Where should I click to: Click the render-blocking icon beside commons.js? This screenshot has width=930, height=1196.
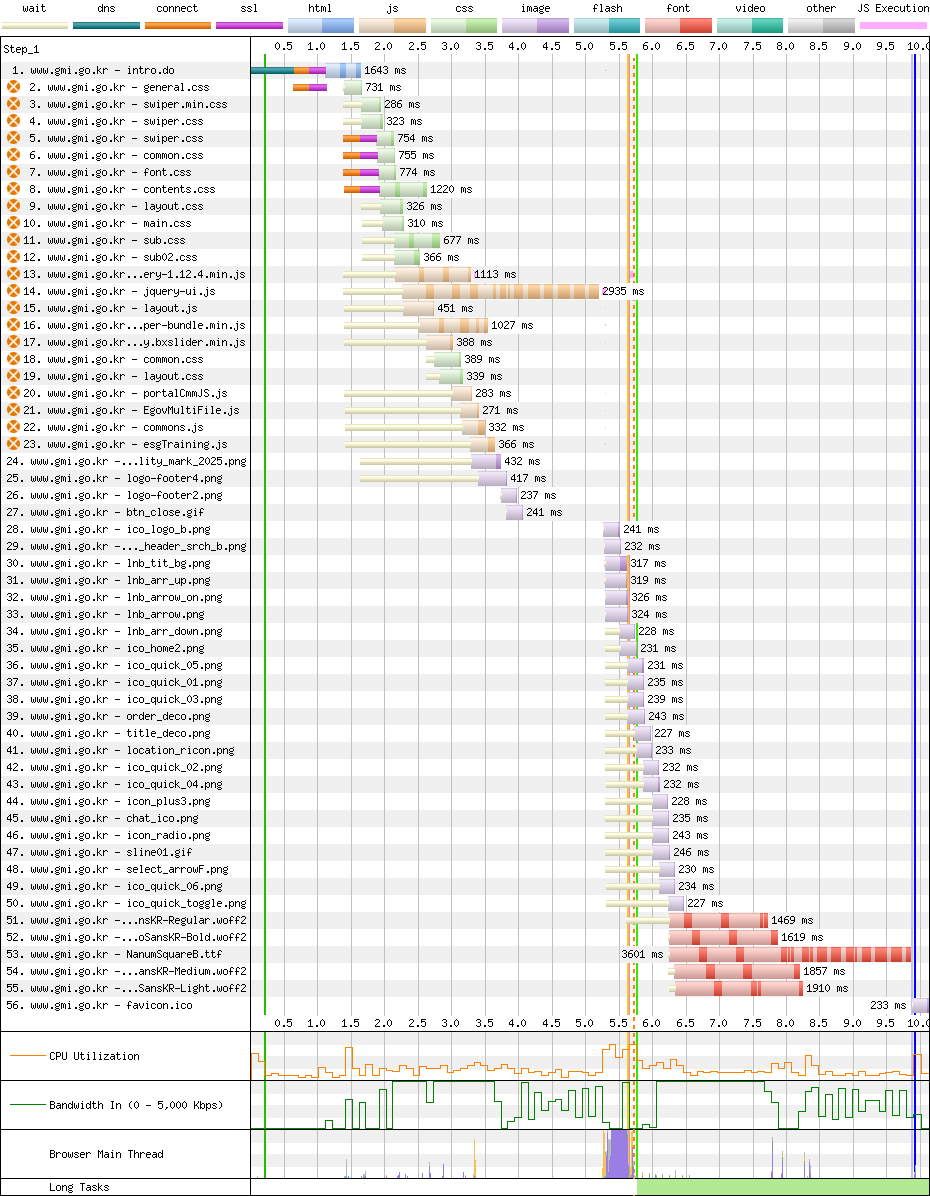13,427
